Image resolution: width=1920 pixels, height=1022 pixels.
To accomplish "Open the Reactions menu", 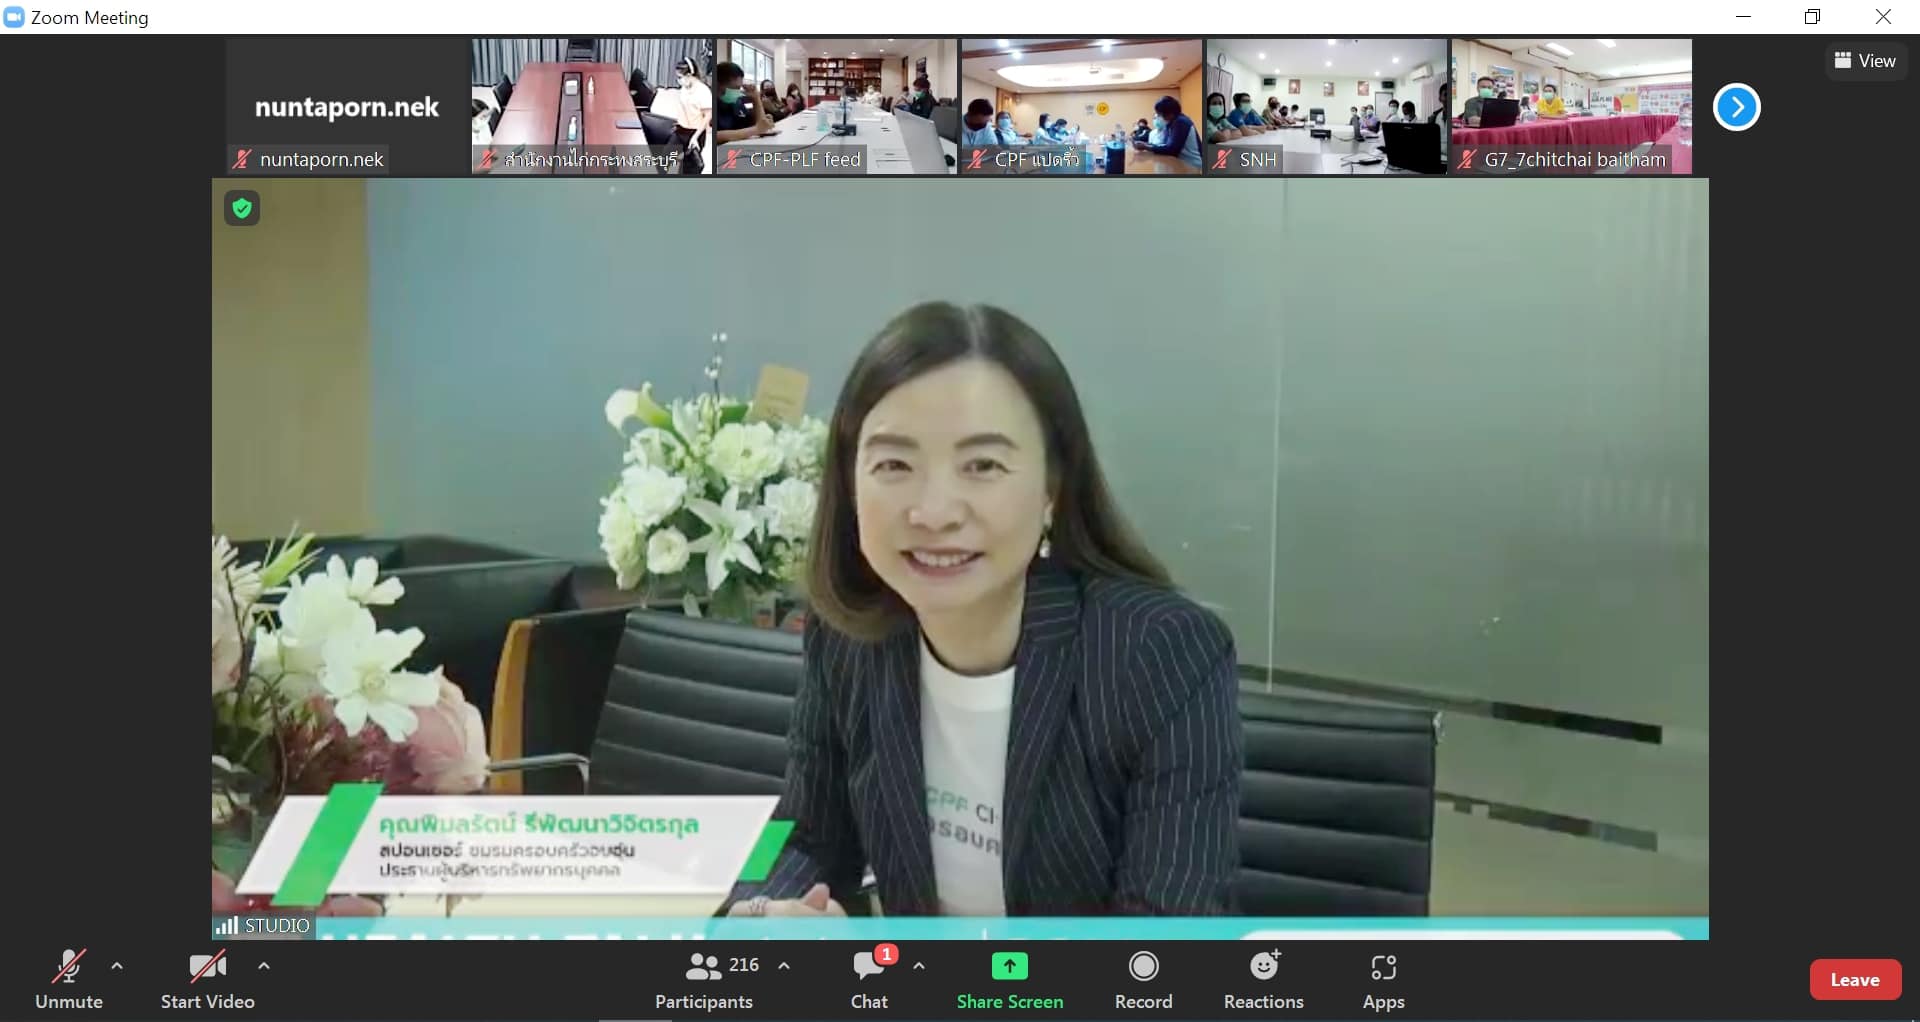I will tap(1264, 979).
